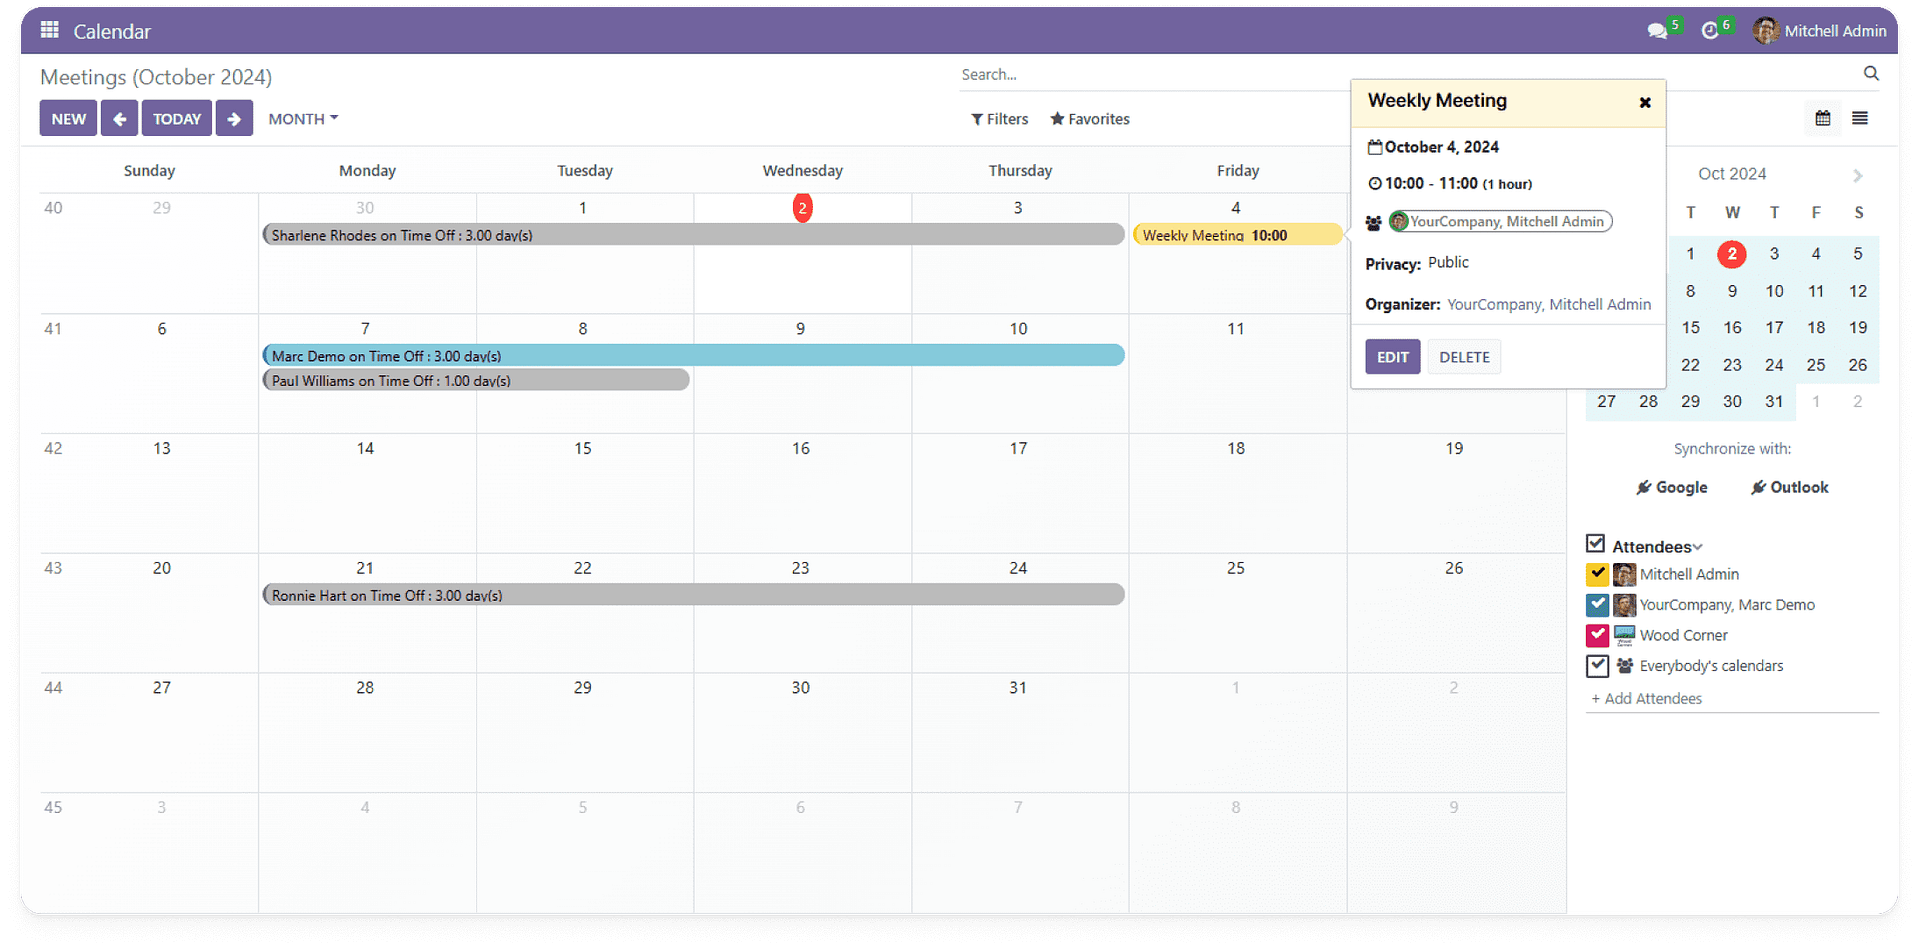Enable Everybody's calendars checkbox
This screenshot has height=949, width=1919.
pos(1597,666)
